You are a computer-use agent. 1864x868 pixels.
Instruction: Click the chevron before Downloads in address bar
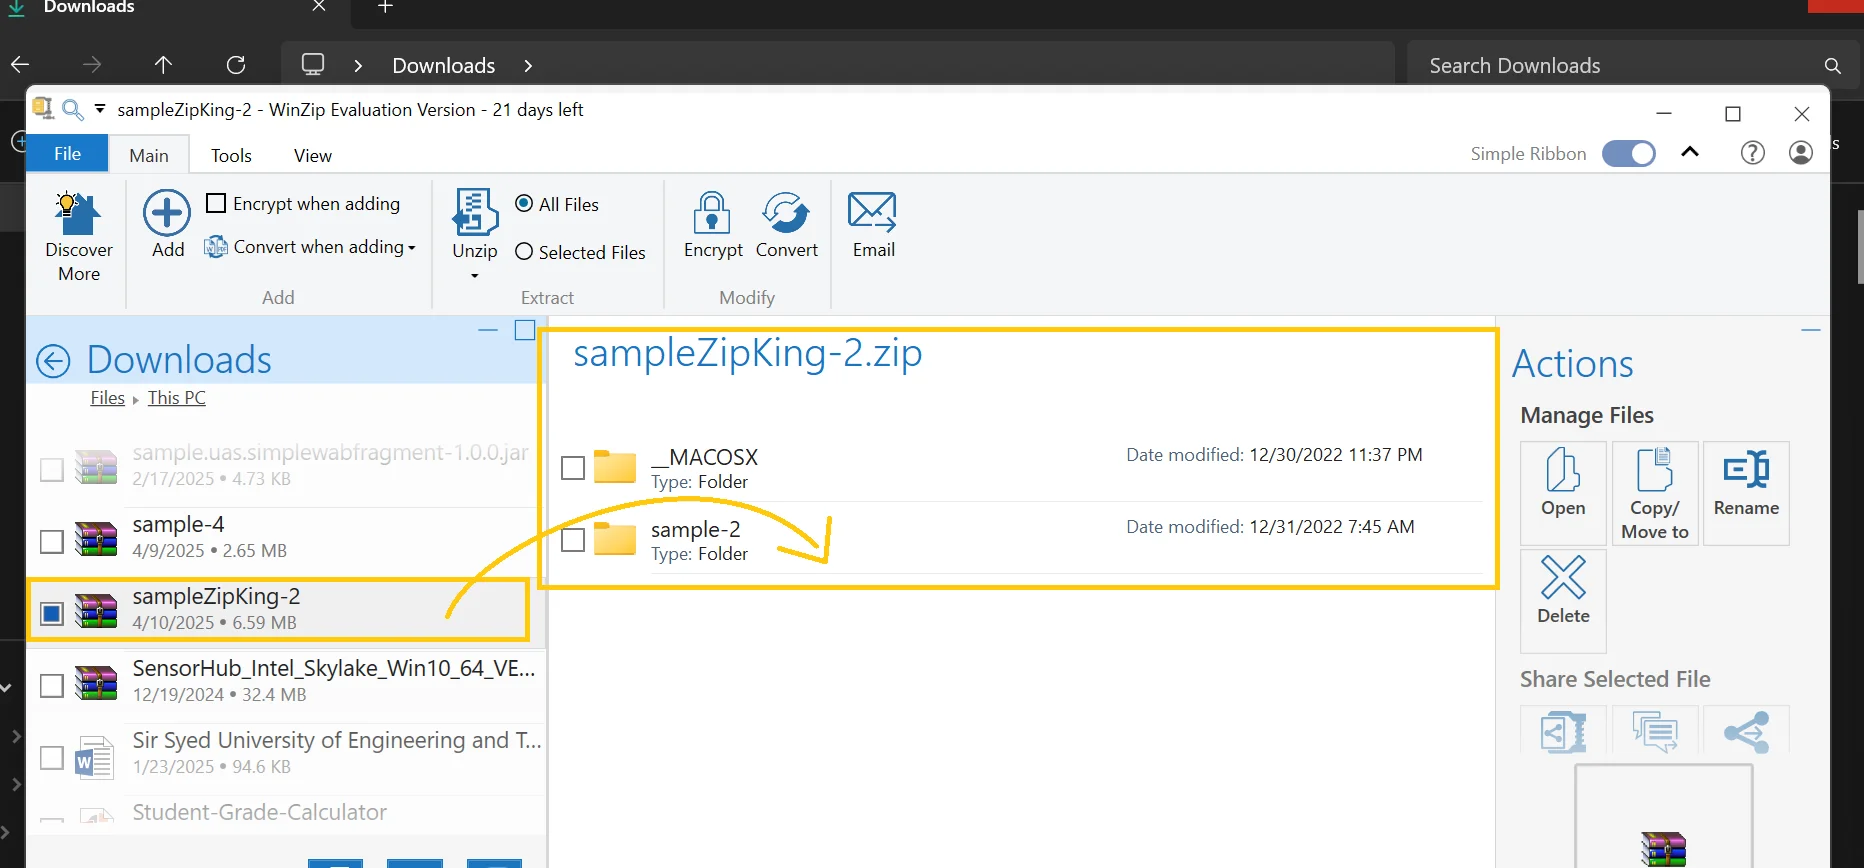click(358, 66)
